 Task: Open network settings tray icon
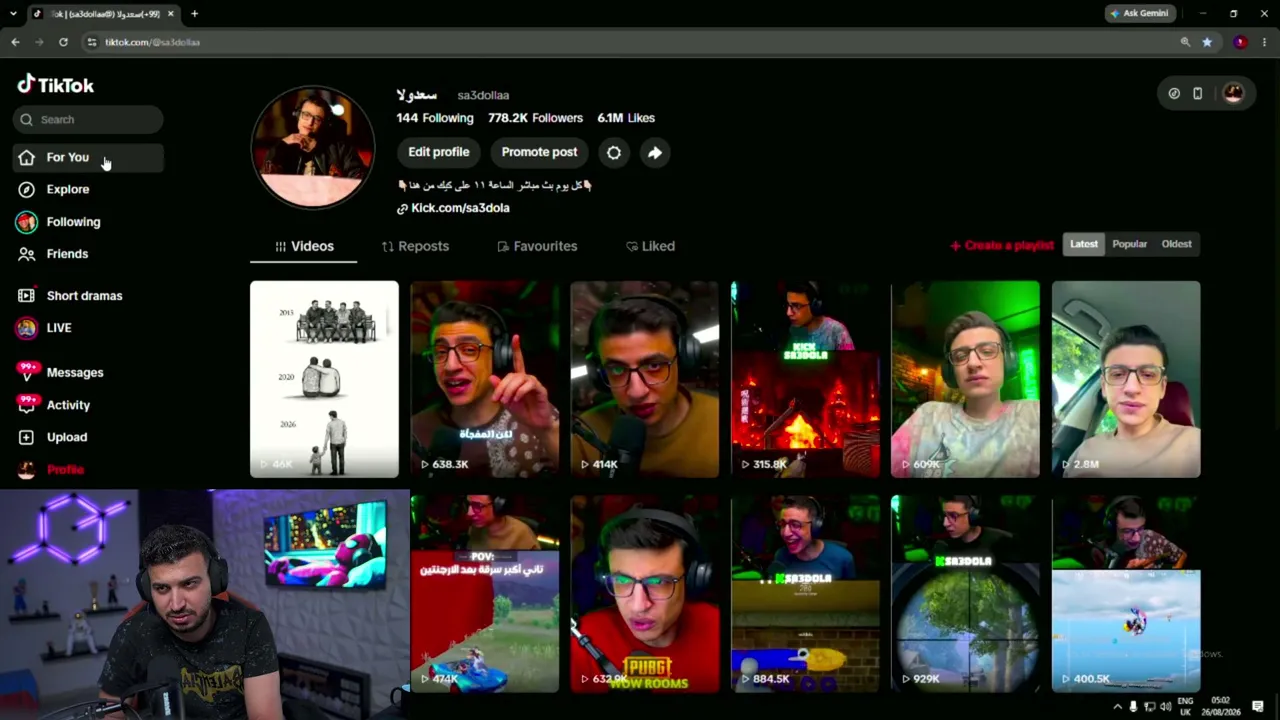1149,707
